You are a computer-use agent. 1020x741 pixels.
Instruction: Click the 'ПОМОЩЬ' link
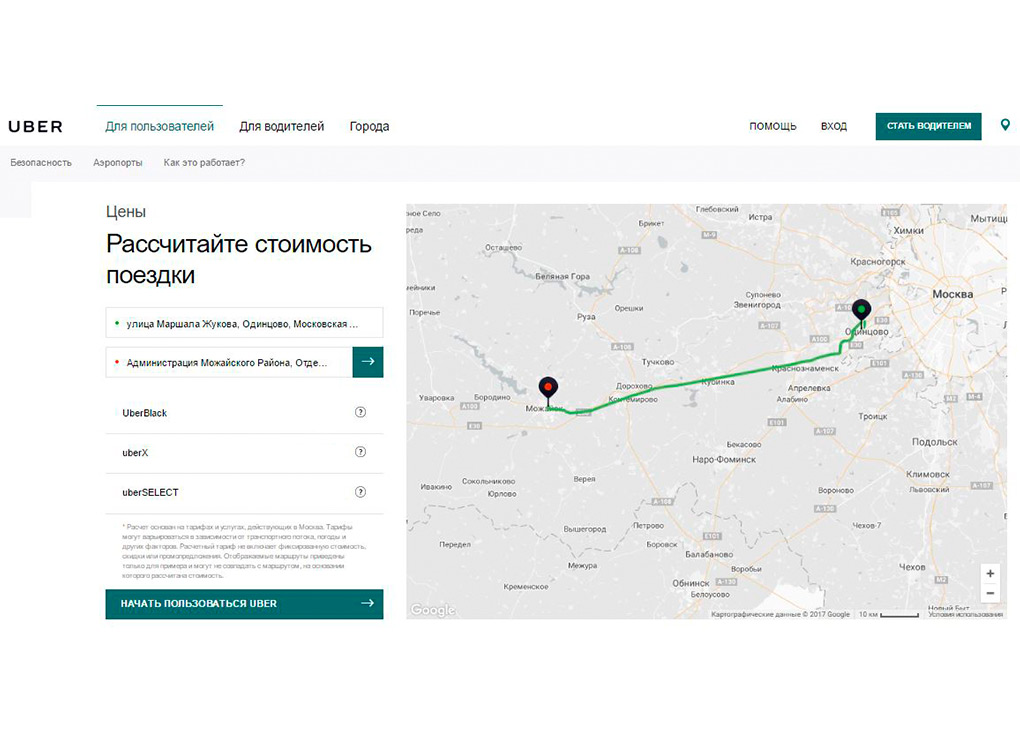773,126
